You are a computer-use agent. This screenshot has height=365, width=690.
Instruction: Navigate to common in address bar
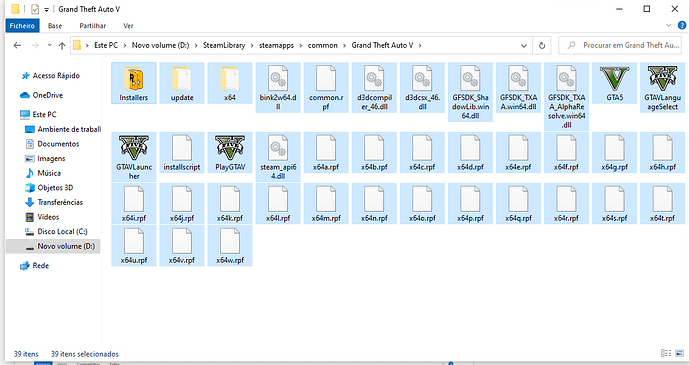(323, 45)
